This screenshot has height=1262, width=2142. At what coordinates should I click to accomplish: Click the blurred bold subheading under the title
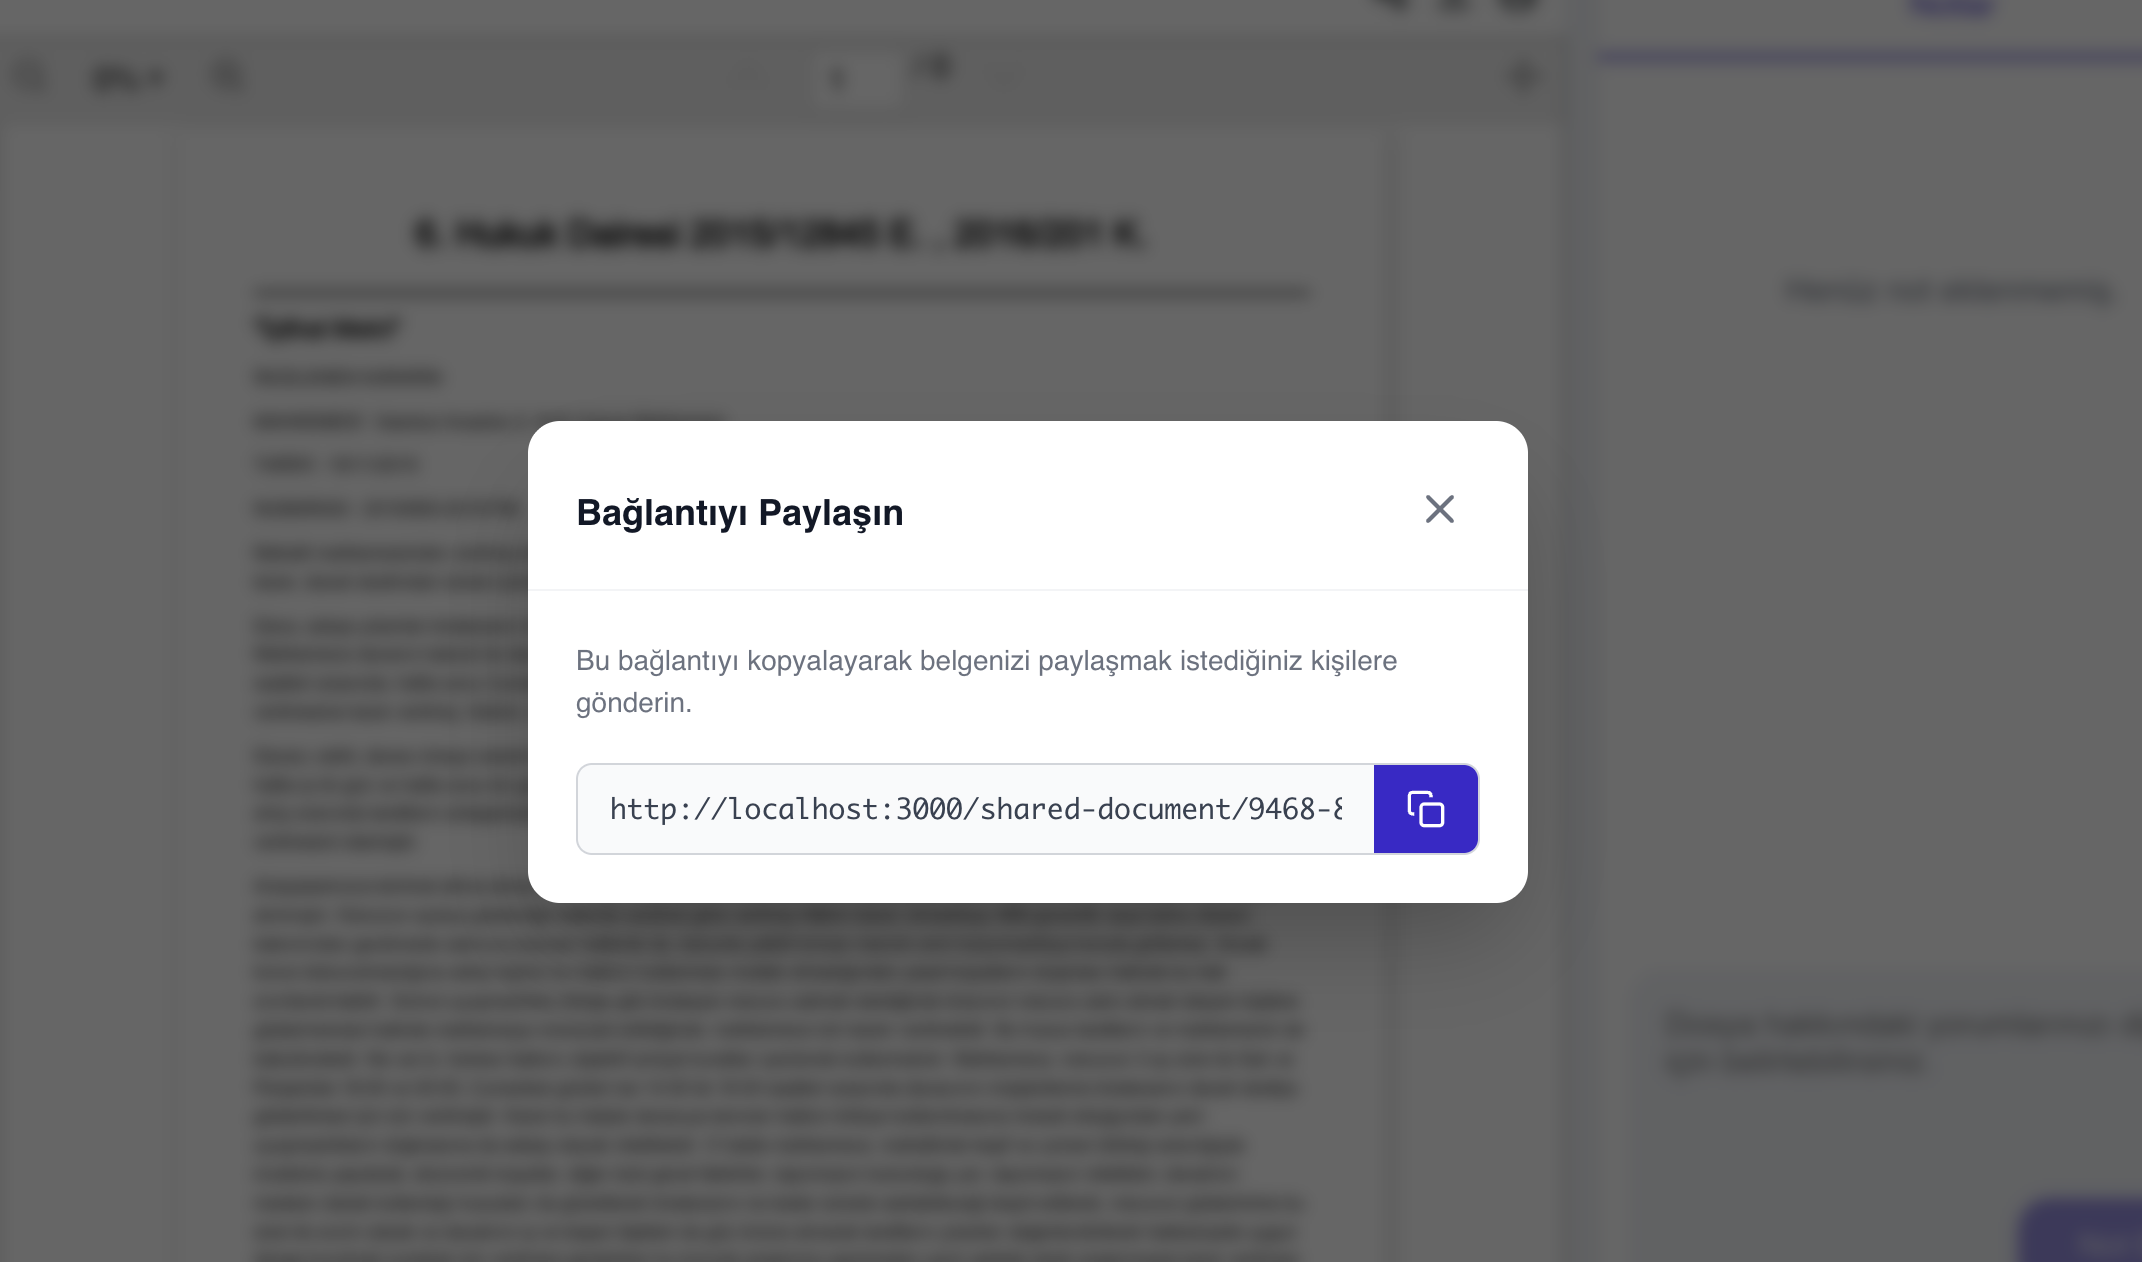pyautogui.click(x=328, y=327)
